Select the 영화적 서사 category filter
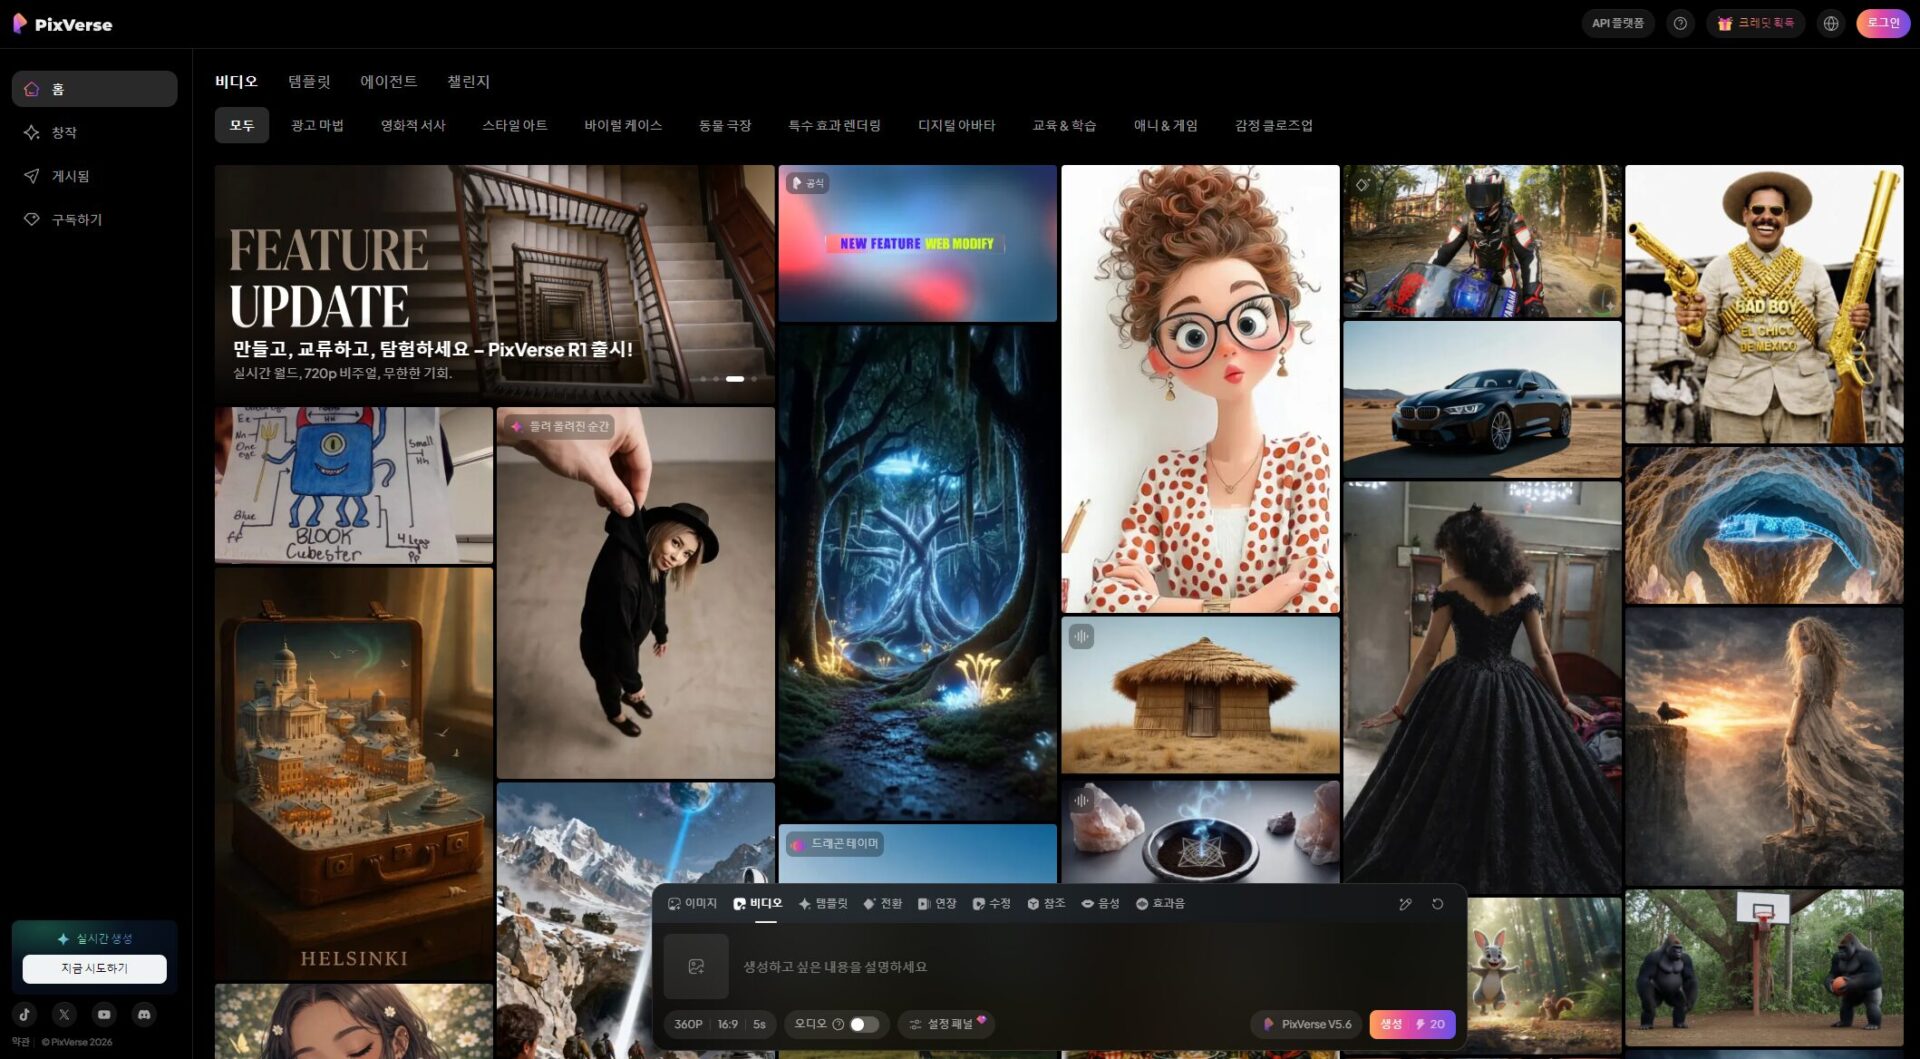This screenshot has width=1920, height=1059. tap(412, 126)
